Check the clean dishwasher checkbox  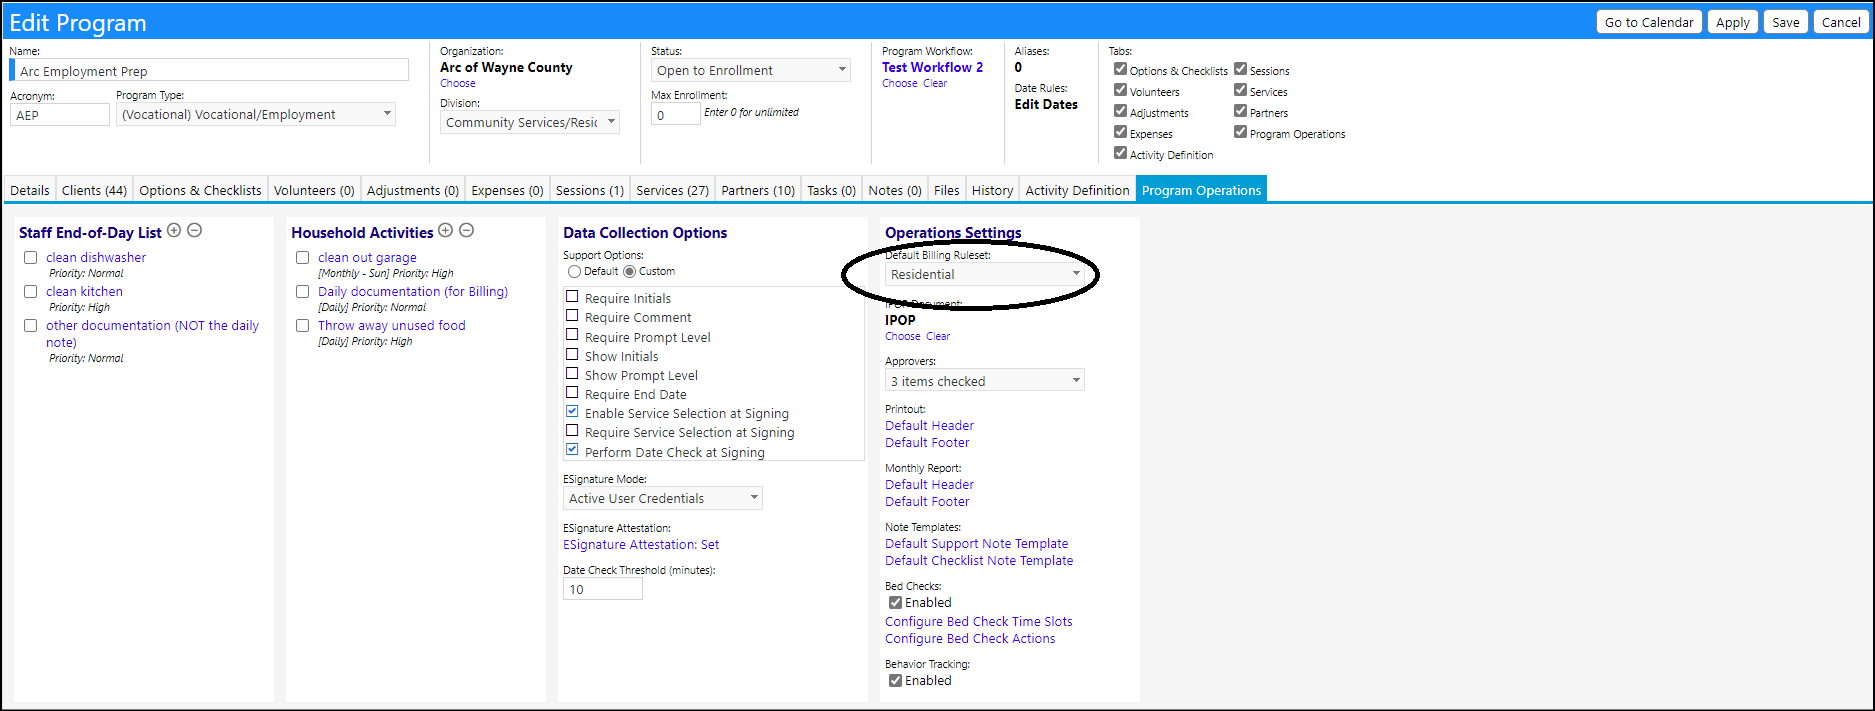(x=31, y=257)
